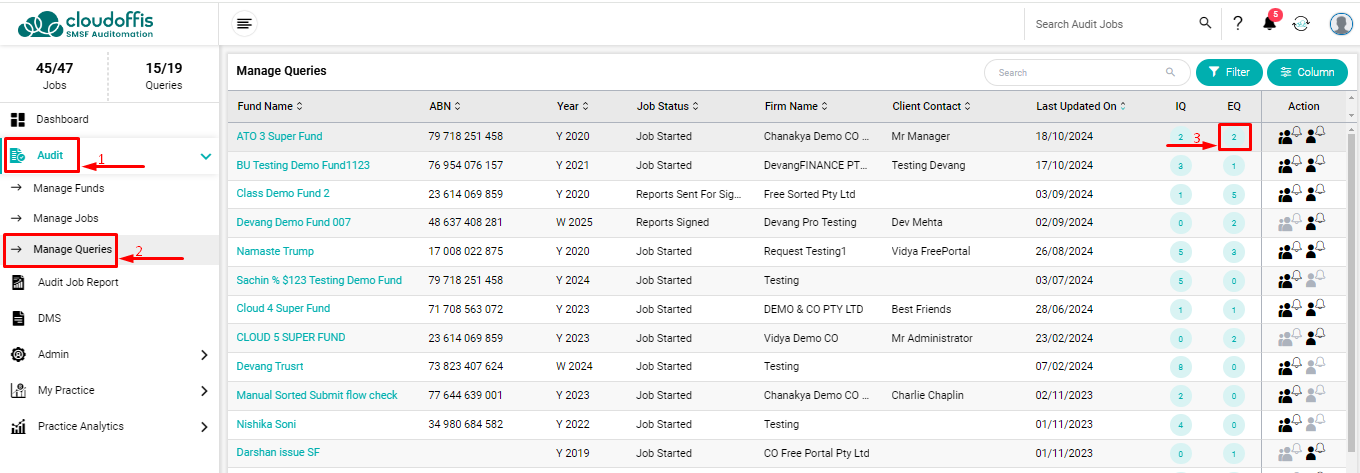Open Manage Funds in the sidebar
Screen dimensions: 1360x473
[x=68, y=188]
